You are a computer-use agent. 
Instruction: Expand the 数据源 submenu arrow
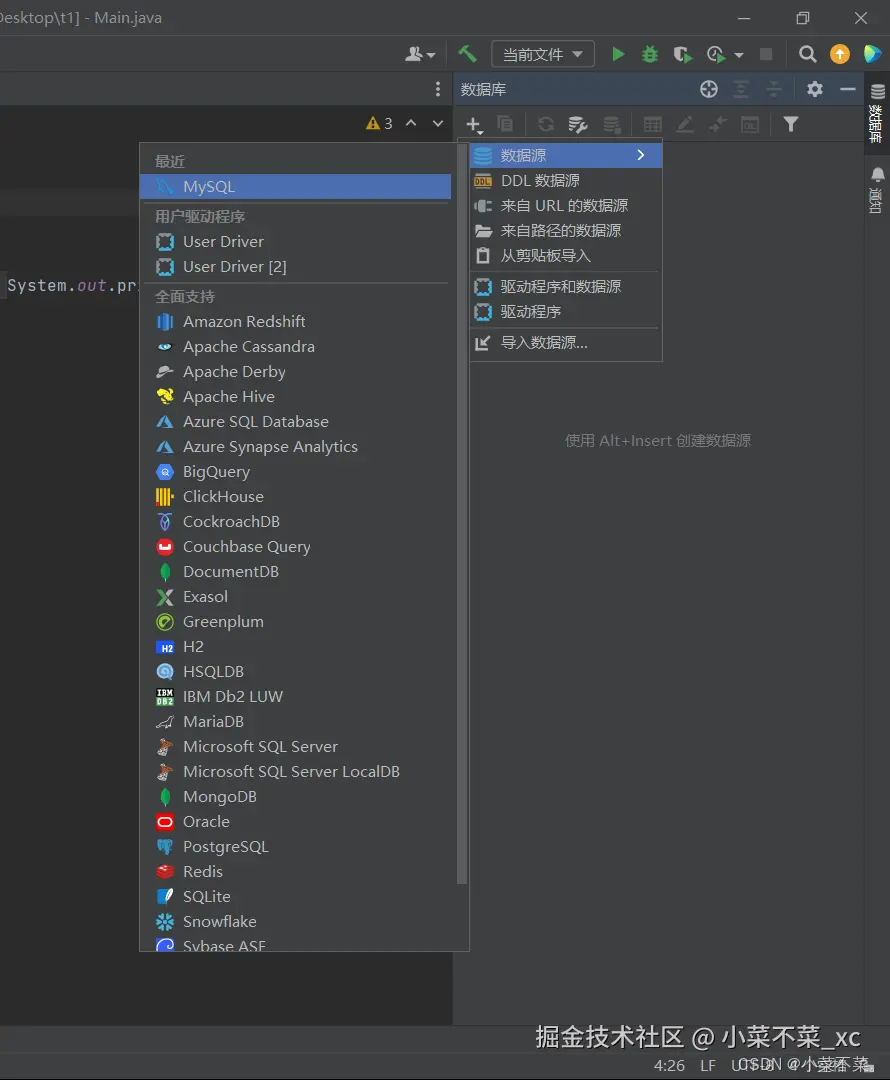(641, 155)
